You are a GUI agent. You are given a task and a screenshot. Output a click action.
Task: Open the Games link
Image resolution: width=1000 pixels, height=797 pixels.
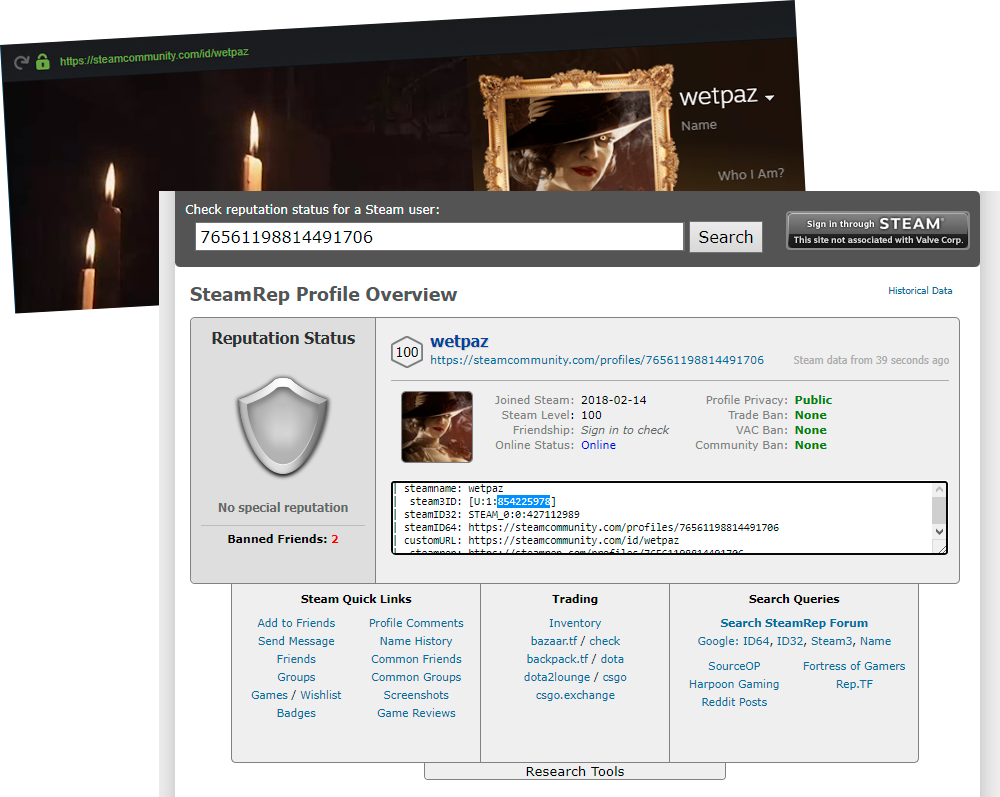[x=269, y=695]
